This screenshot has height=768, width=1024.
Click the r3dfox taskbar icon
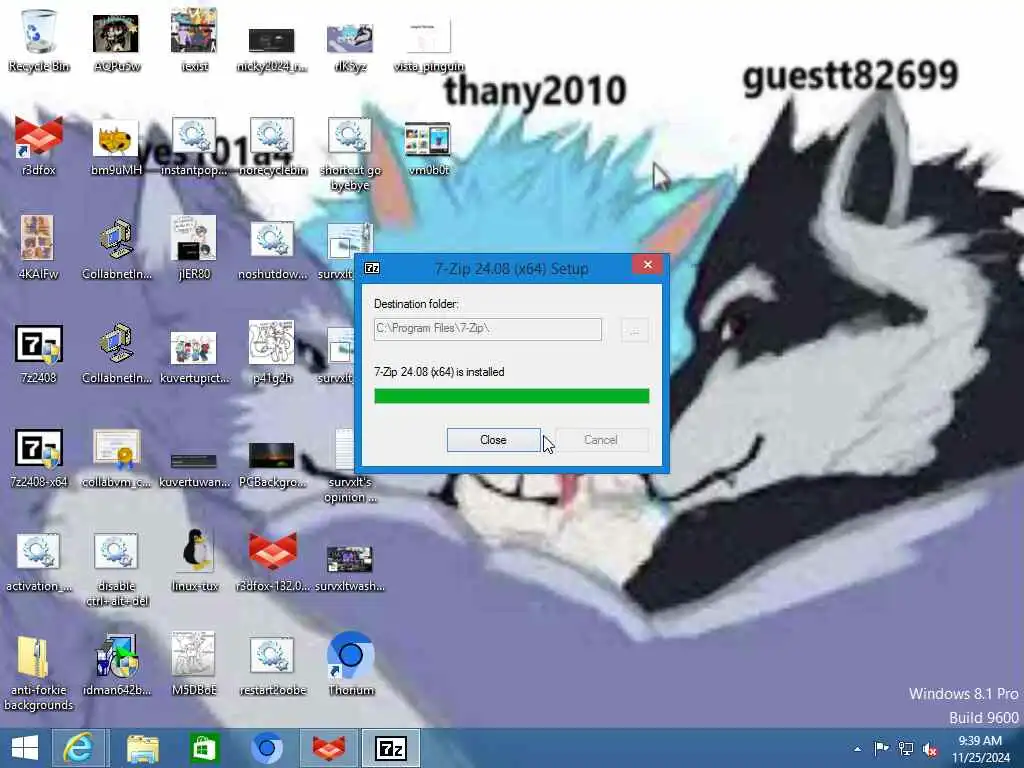click(x=329, y=748)
